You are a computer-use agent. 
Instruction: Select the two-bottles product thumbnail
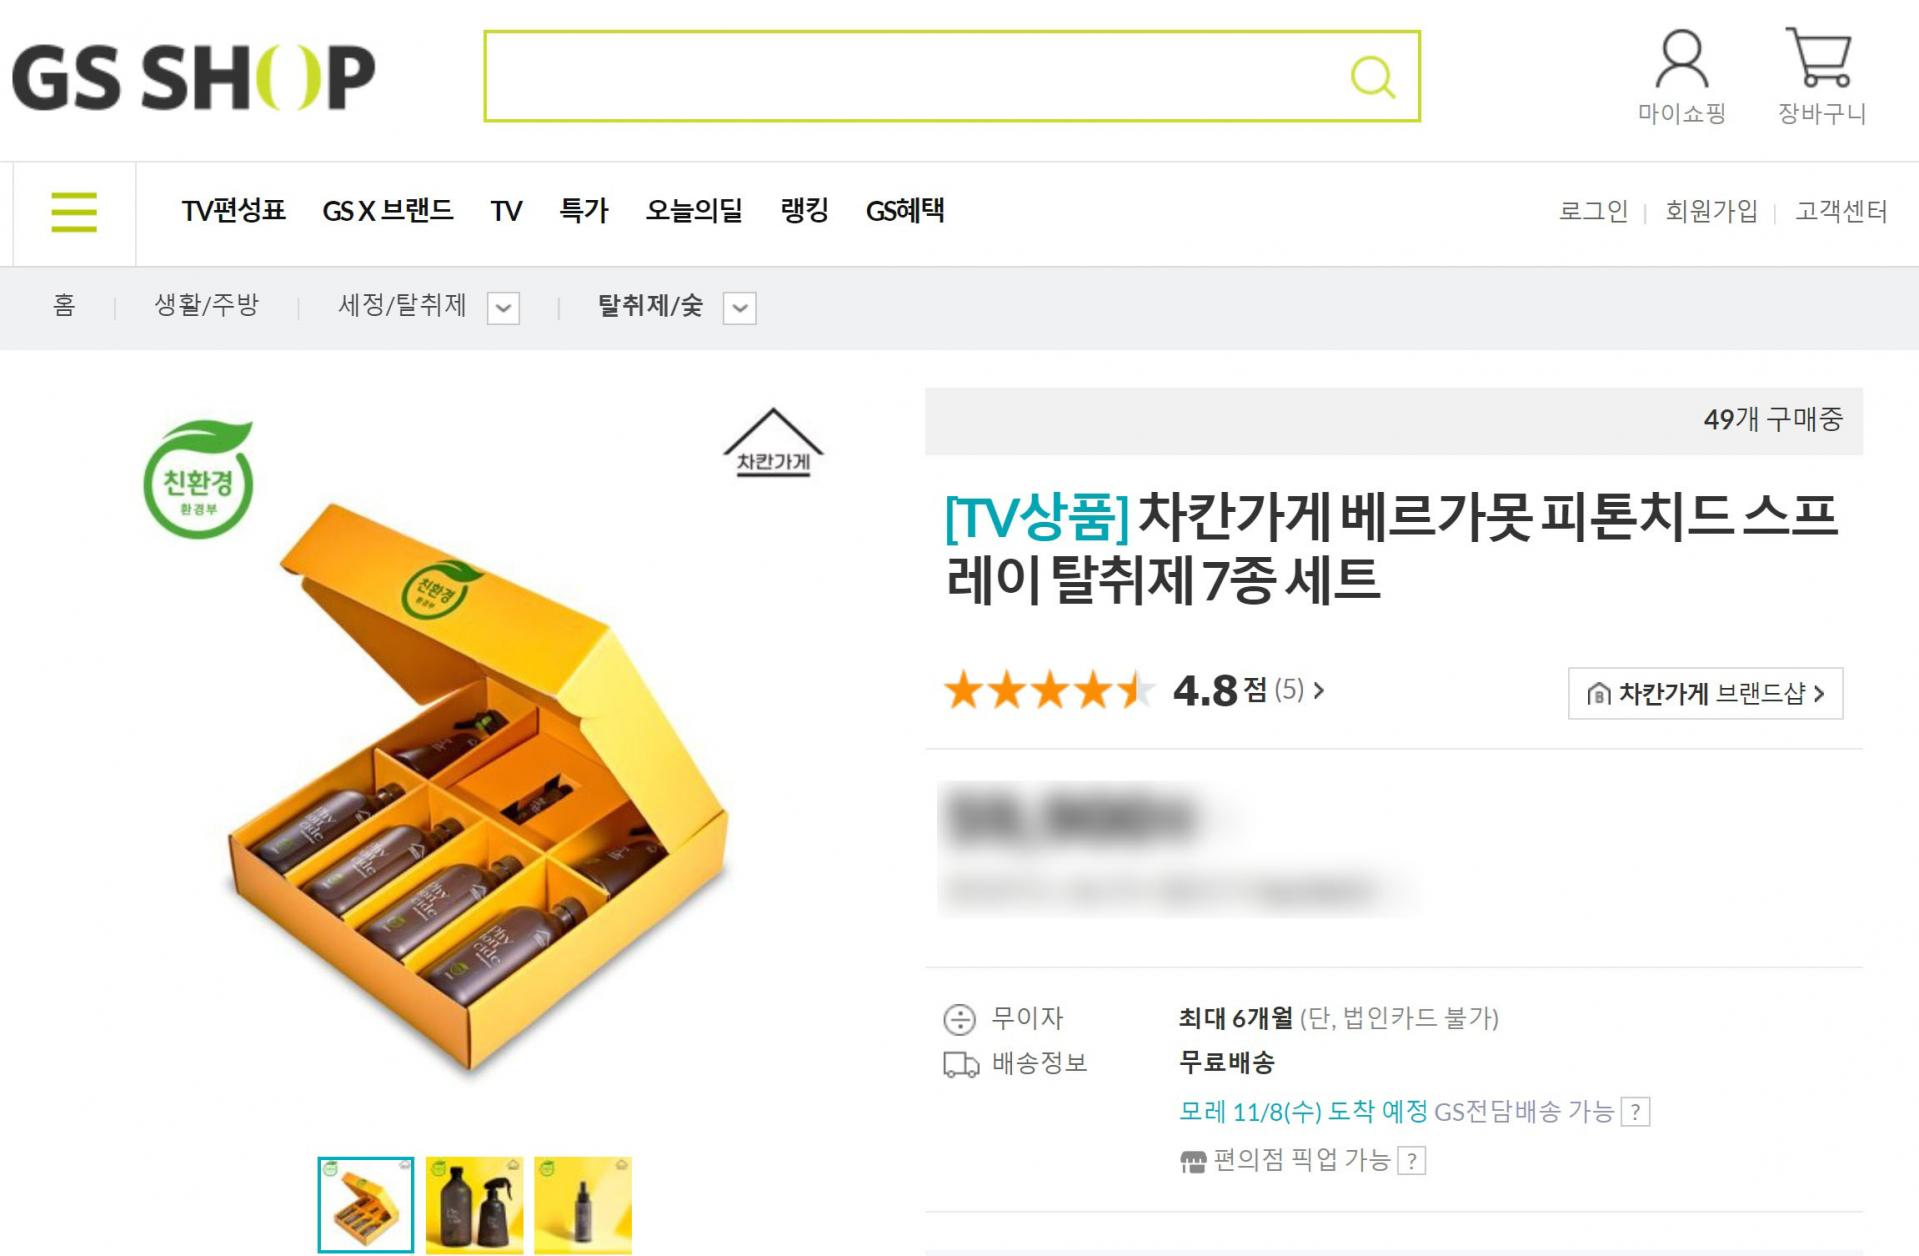[474, 1205]
